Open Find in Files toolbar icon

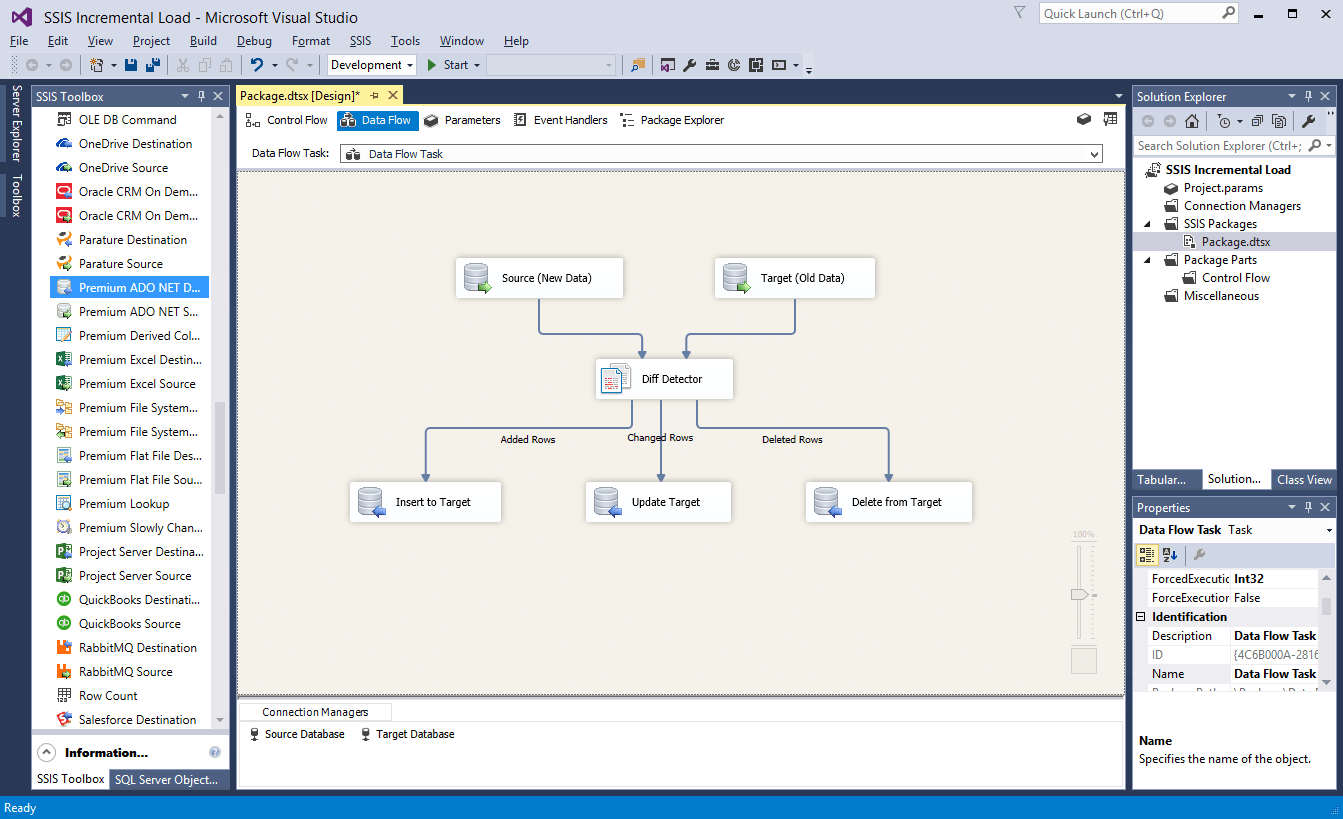[638, 65]
